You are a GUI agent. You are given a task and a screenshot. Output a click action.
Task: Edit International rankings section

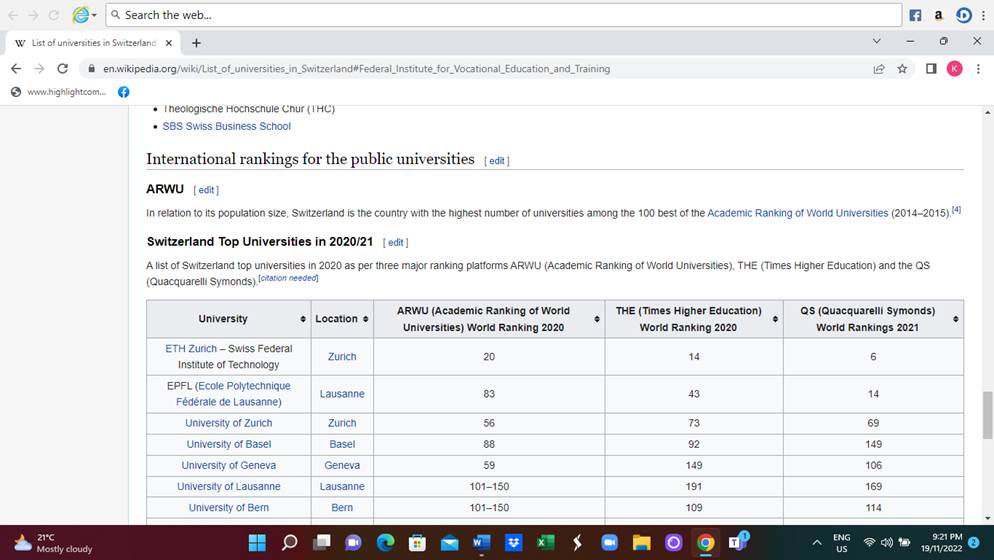coord(496,161)
